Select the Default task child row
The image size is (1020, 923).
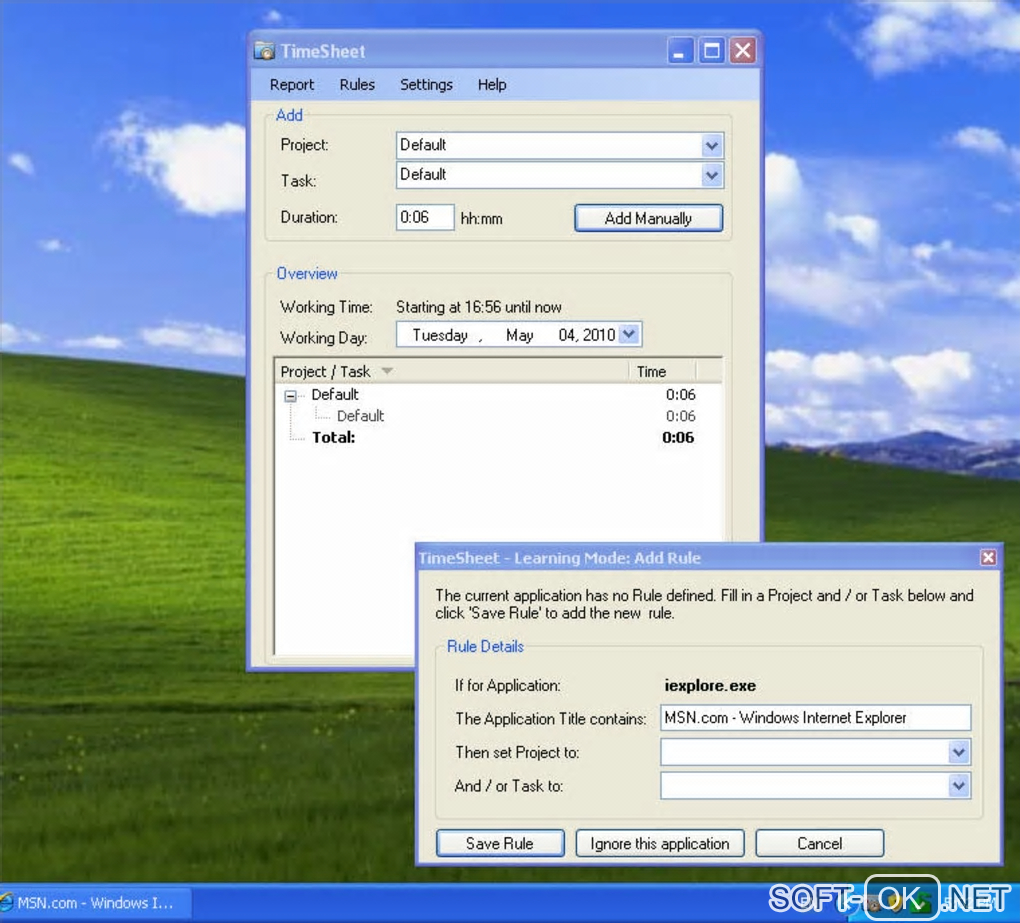click(360, 416)
